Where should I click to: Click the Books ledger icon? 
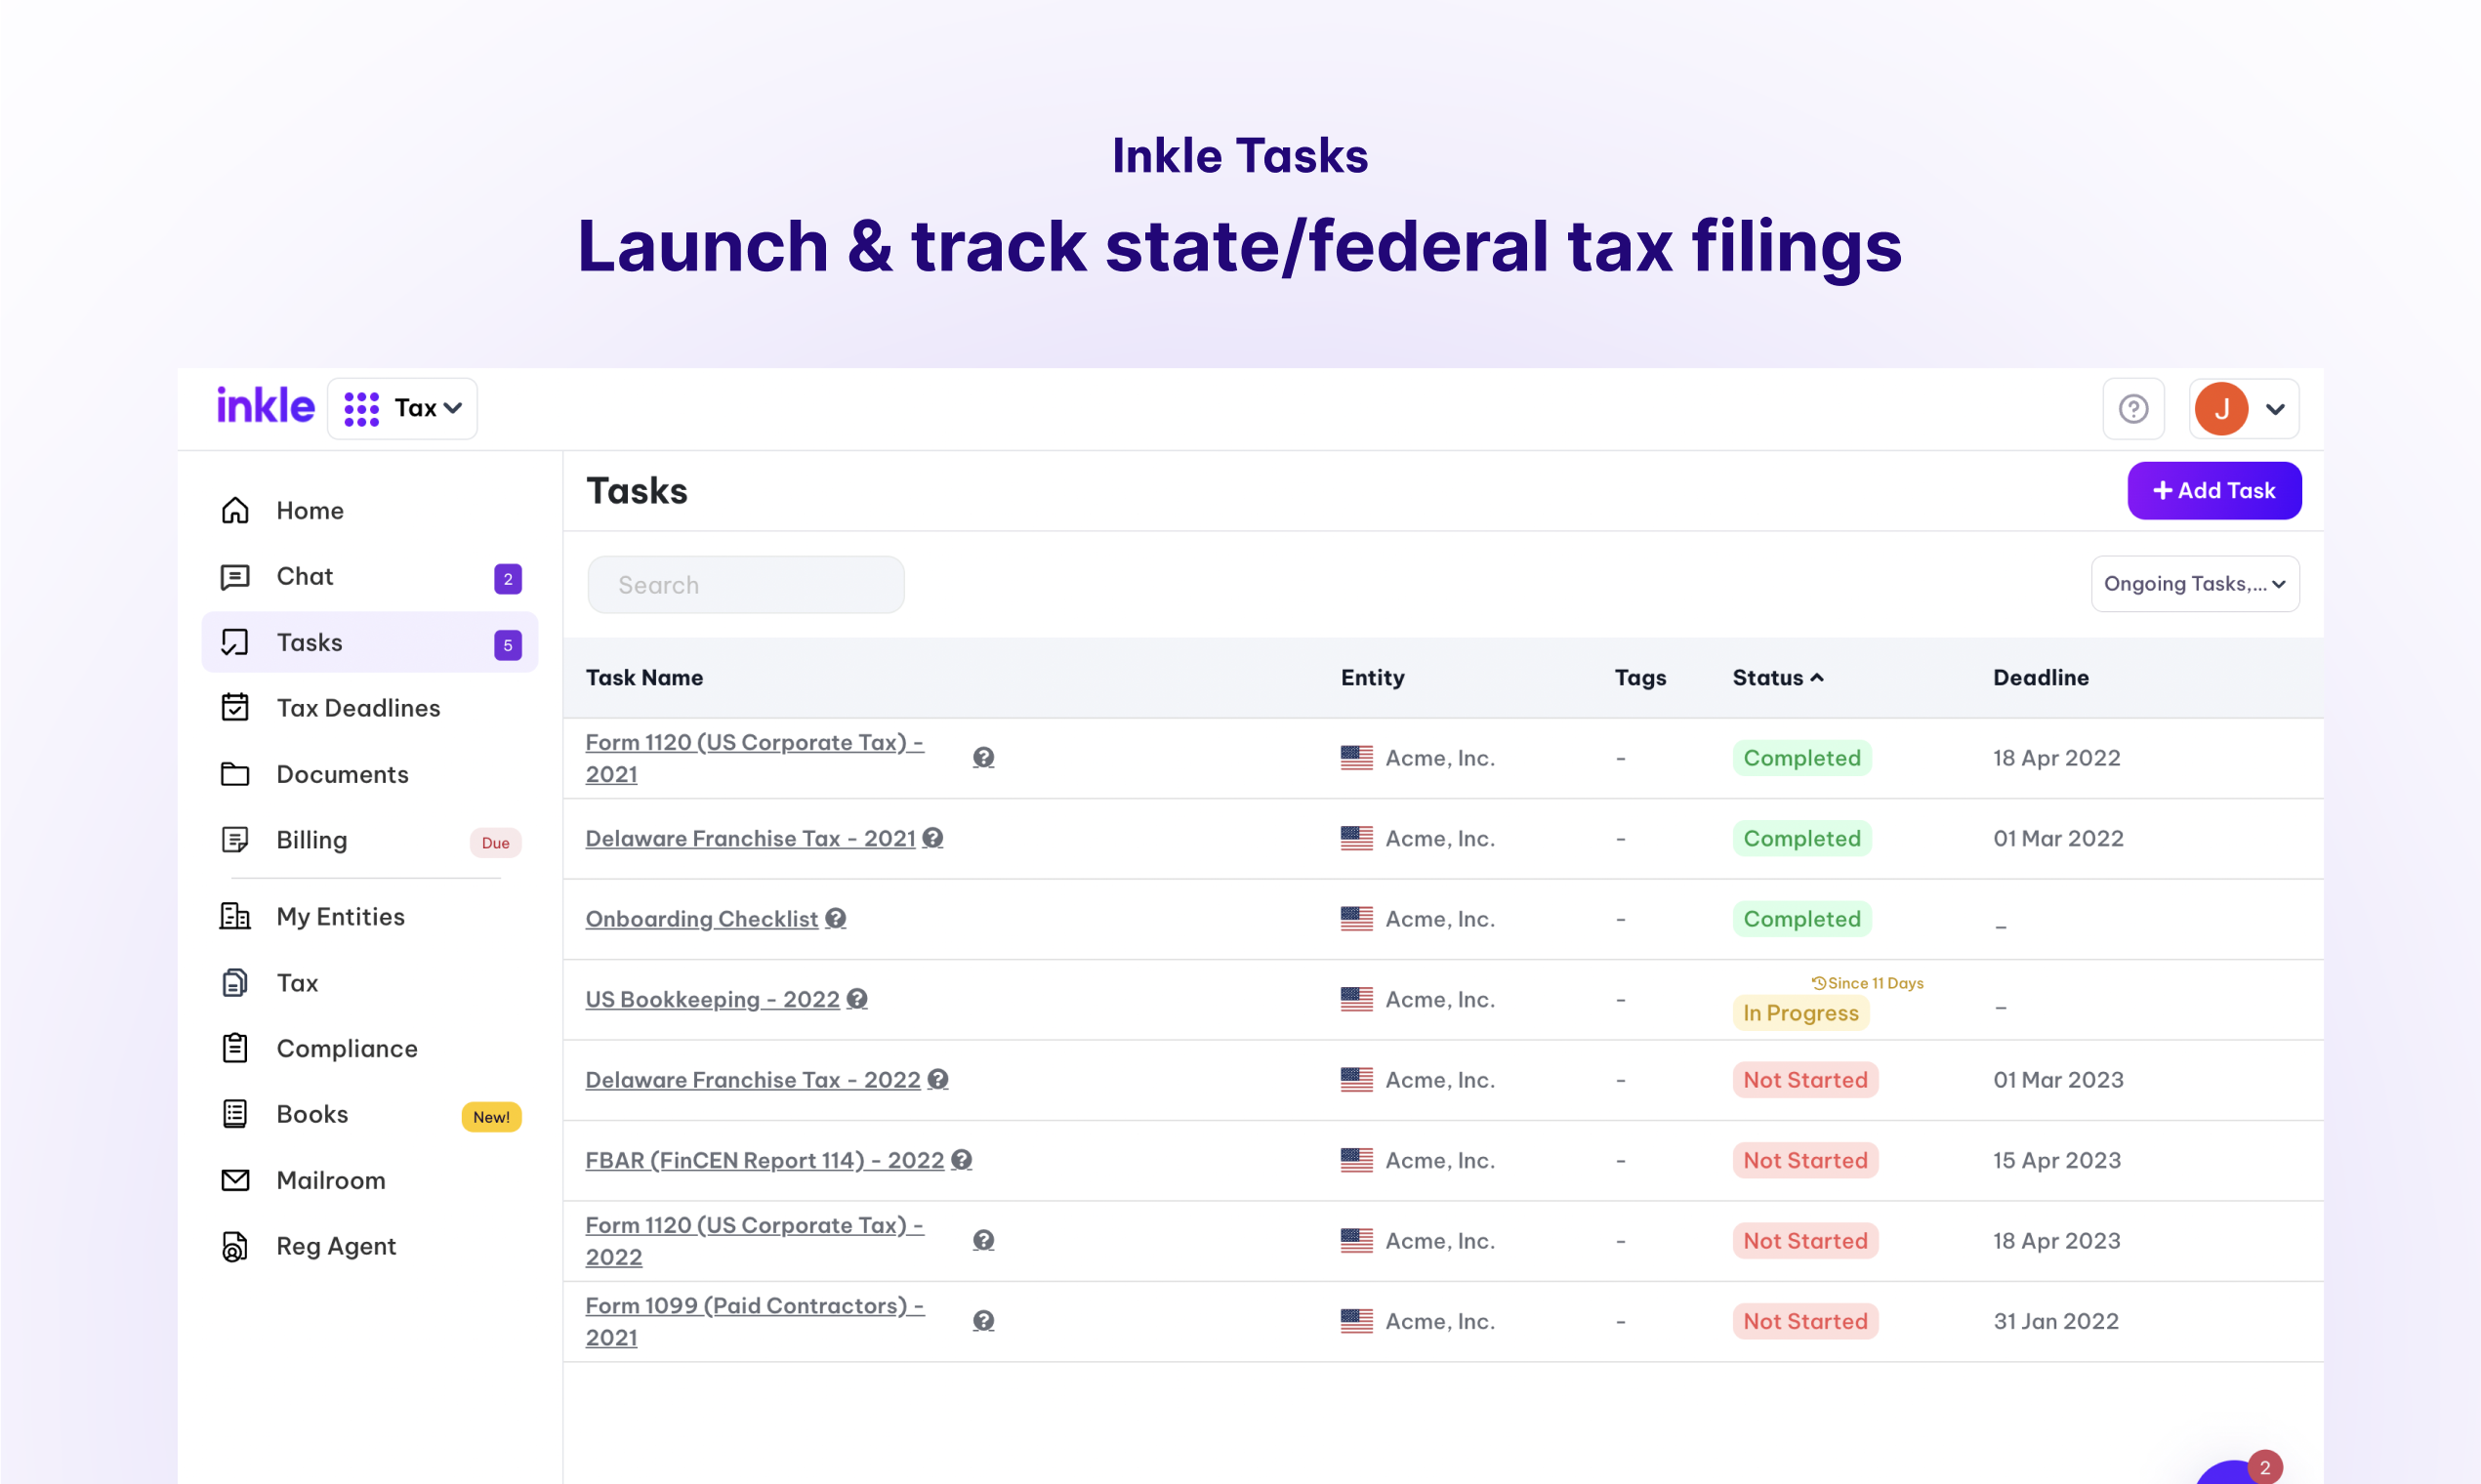235,1114
